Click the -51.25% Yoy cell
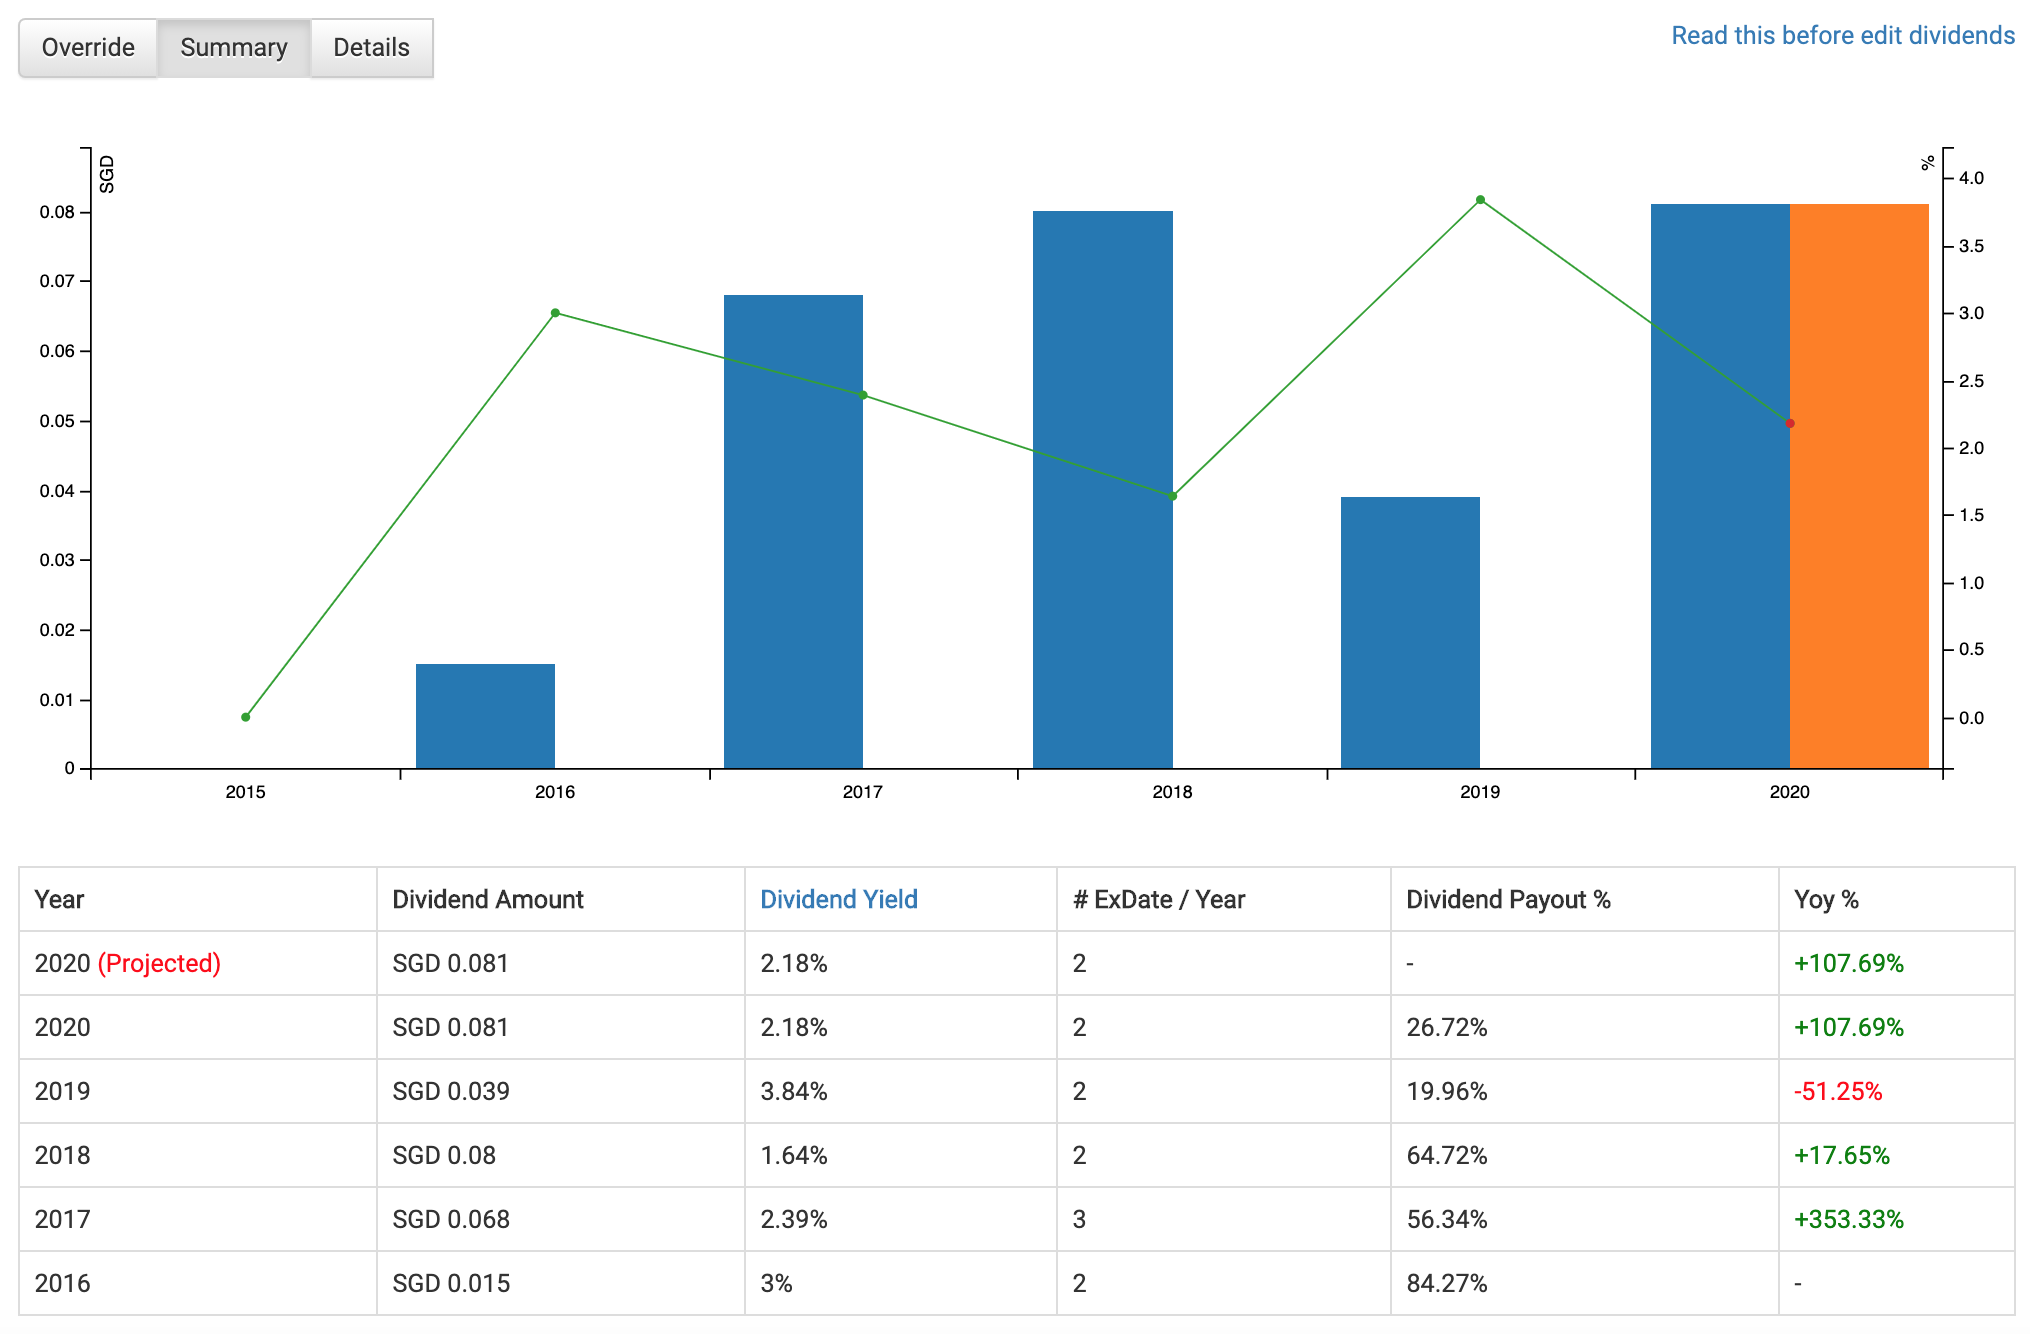This screenshot has width=2030, height=1334. [1837, 1091]
